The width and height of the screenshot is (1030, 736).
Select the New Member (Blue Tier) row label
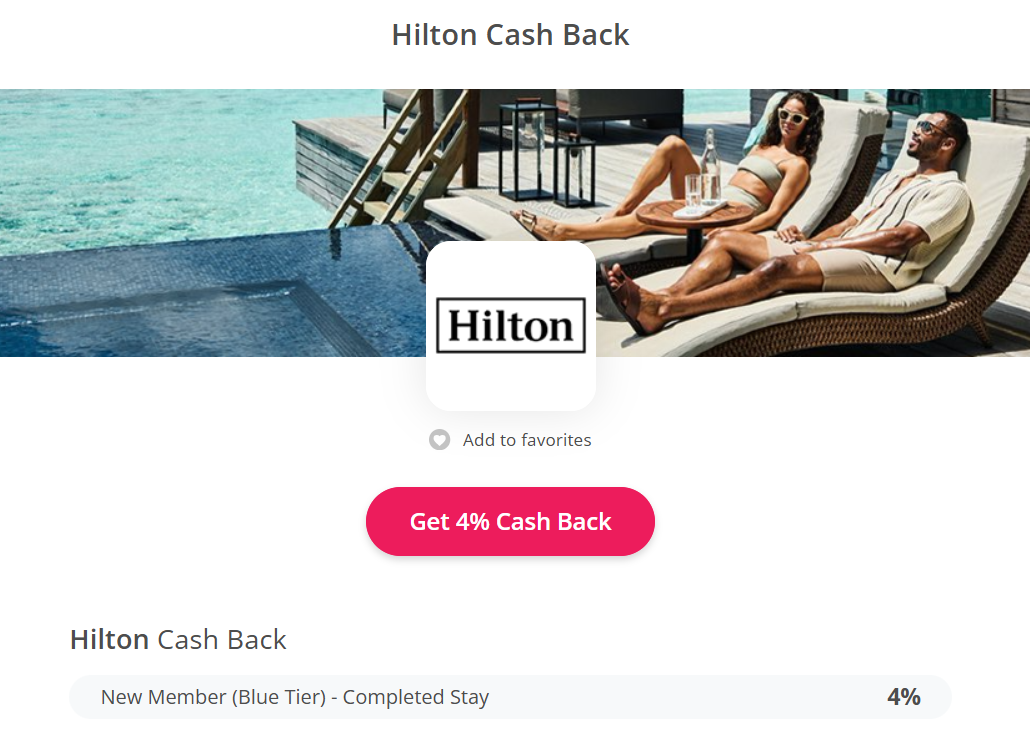coord(295,697)
